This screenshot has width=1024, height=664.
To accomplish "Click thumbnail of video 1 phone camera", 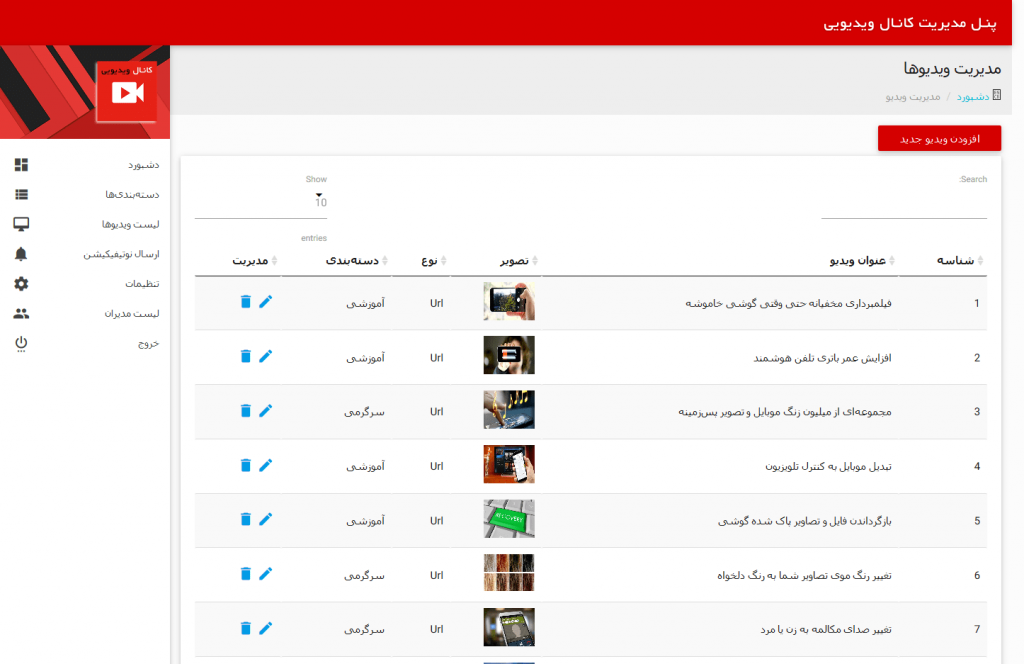I will 509,301.
